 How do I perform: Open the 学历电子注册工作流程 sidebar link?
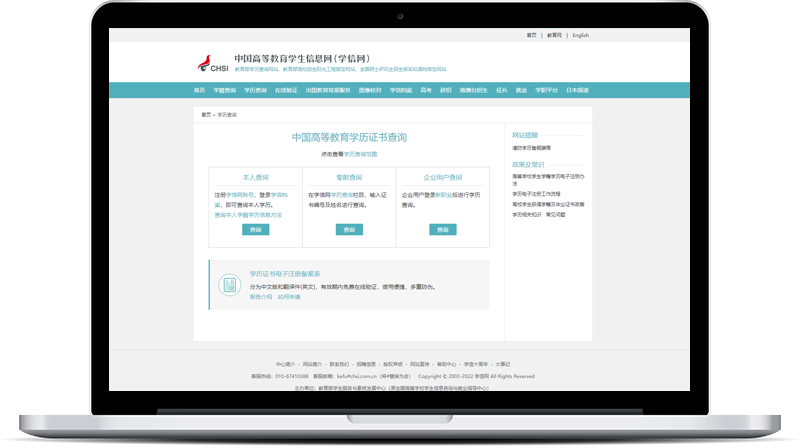(x=536, y=194)
